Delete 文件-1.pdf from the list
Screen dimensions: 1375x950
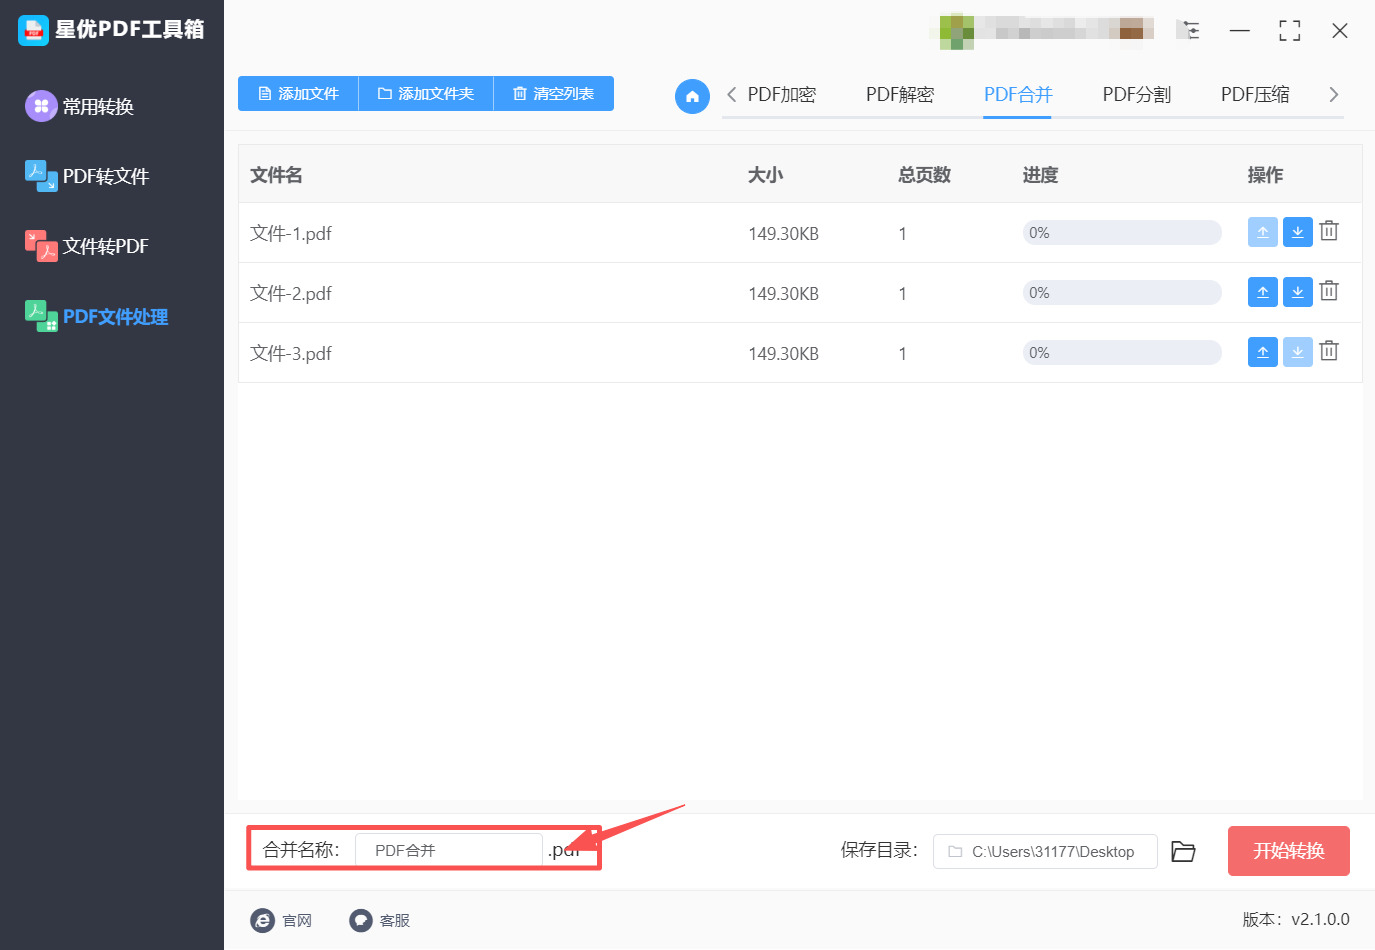coord(1329,231)
